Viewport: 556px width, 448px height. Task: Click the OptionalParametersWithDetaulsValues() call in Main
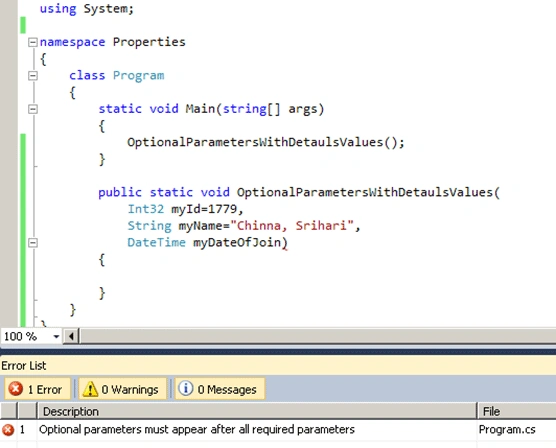(266, 142)
